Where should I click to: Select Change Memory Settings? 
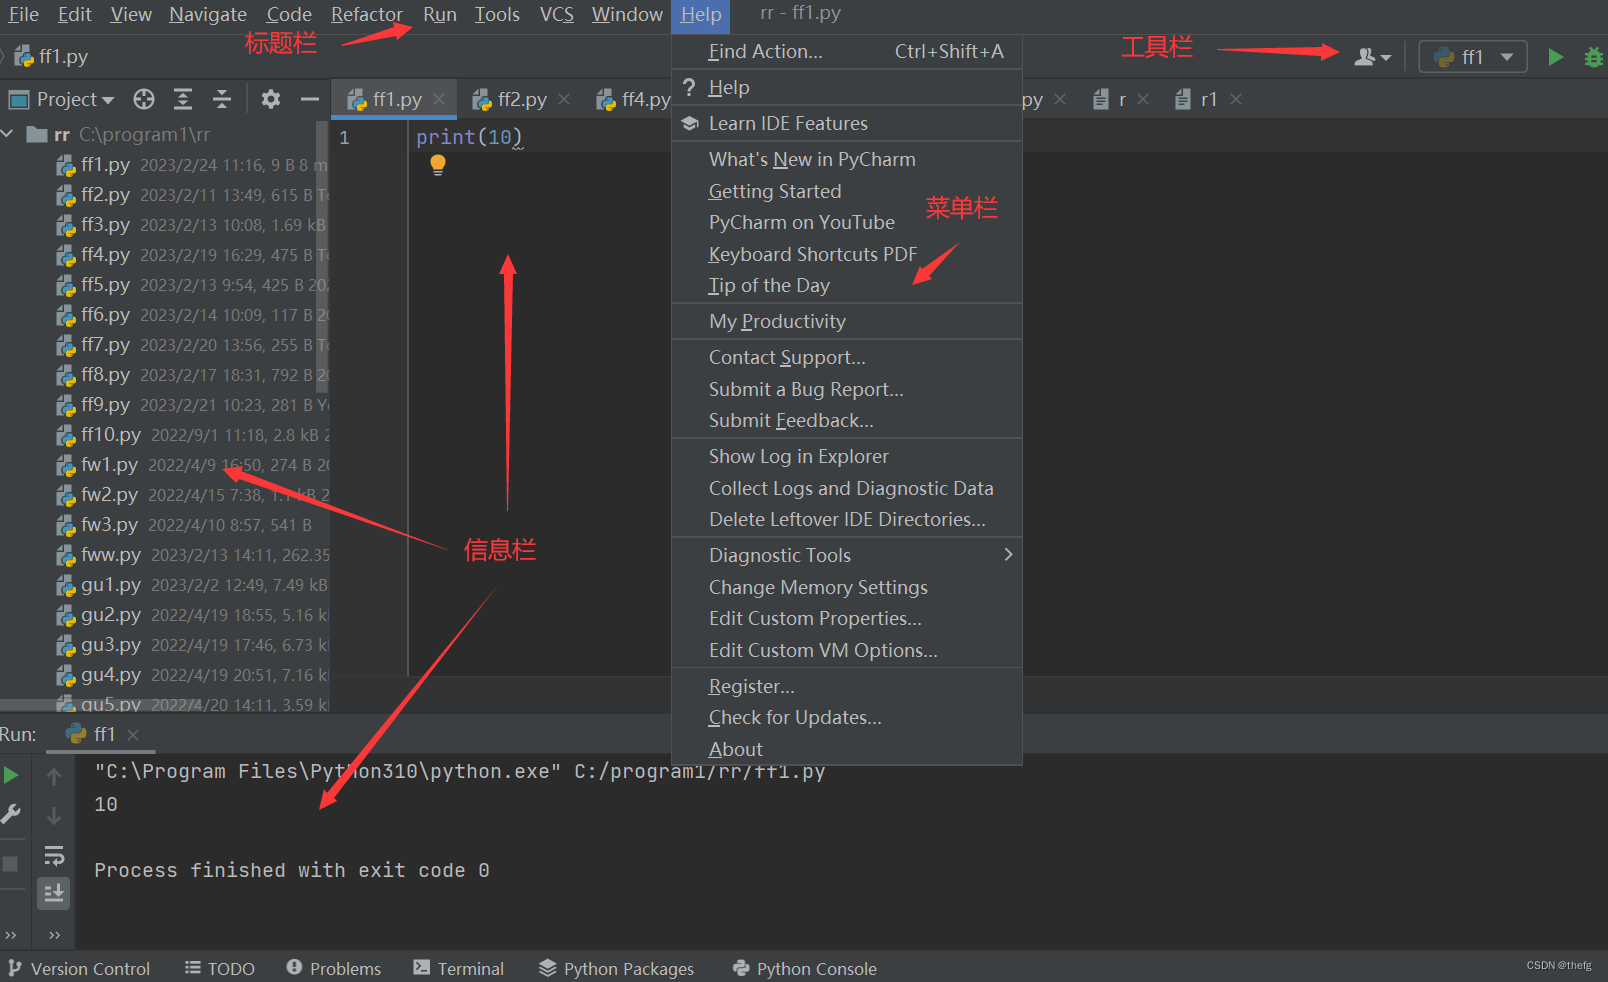coord(847,587)
